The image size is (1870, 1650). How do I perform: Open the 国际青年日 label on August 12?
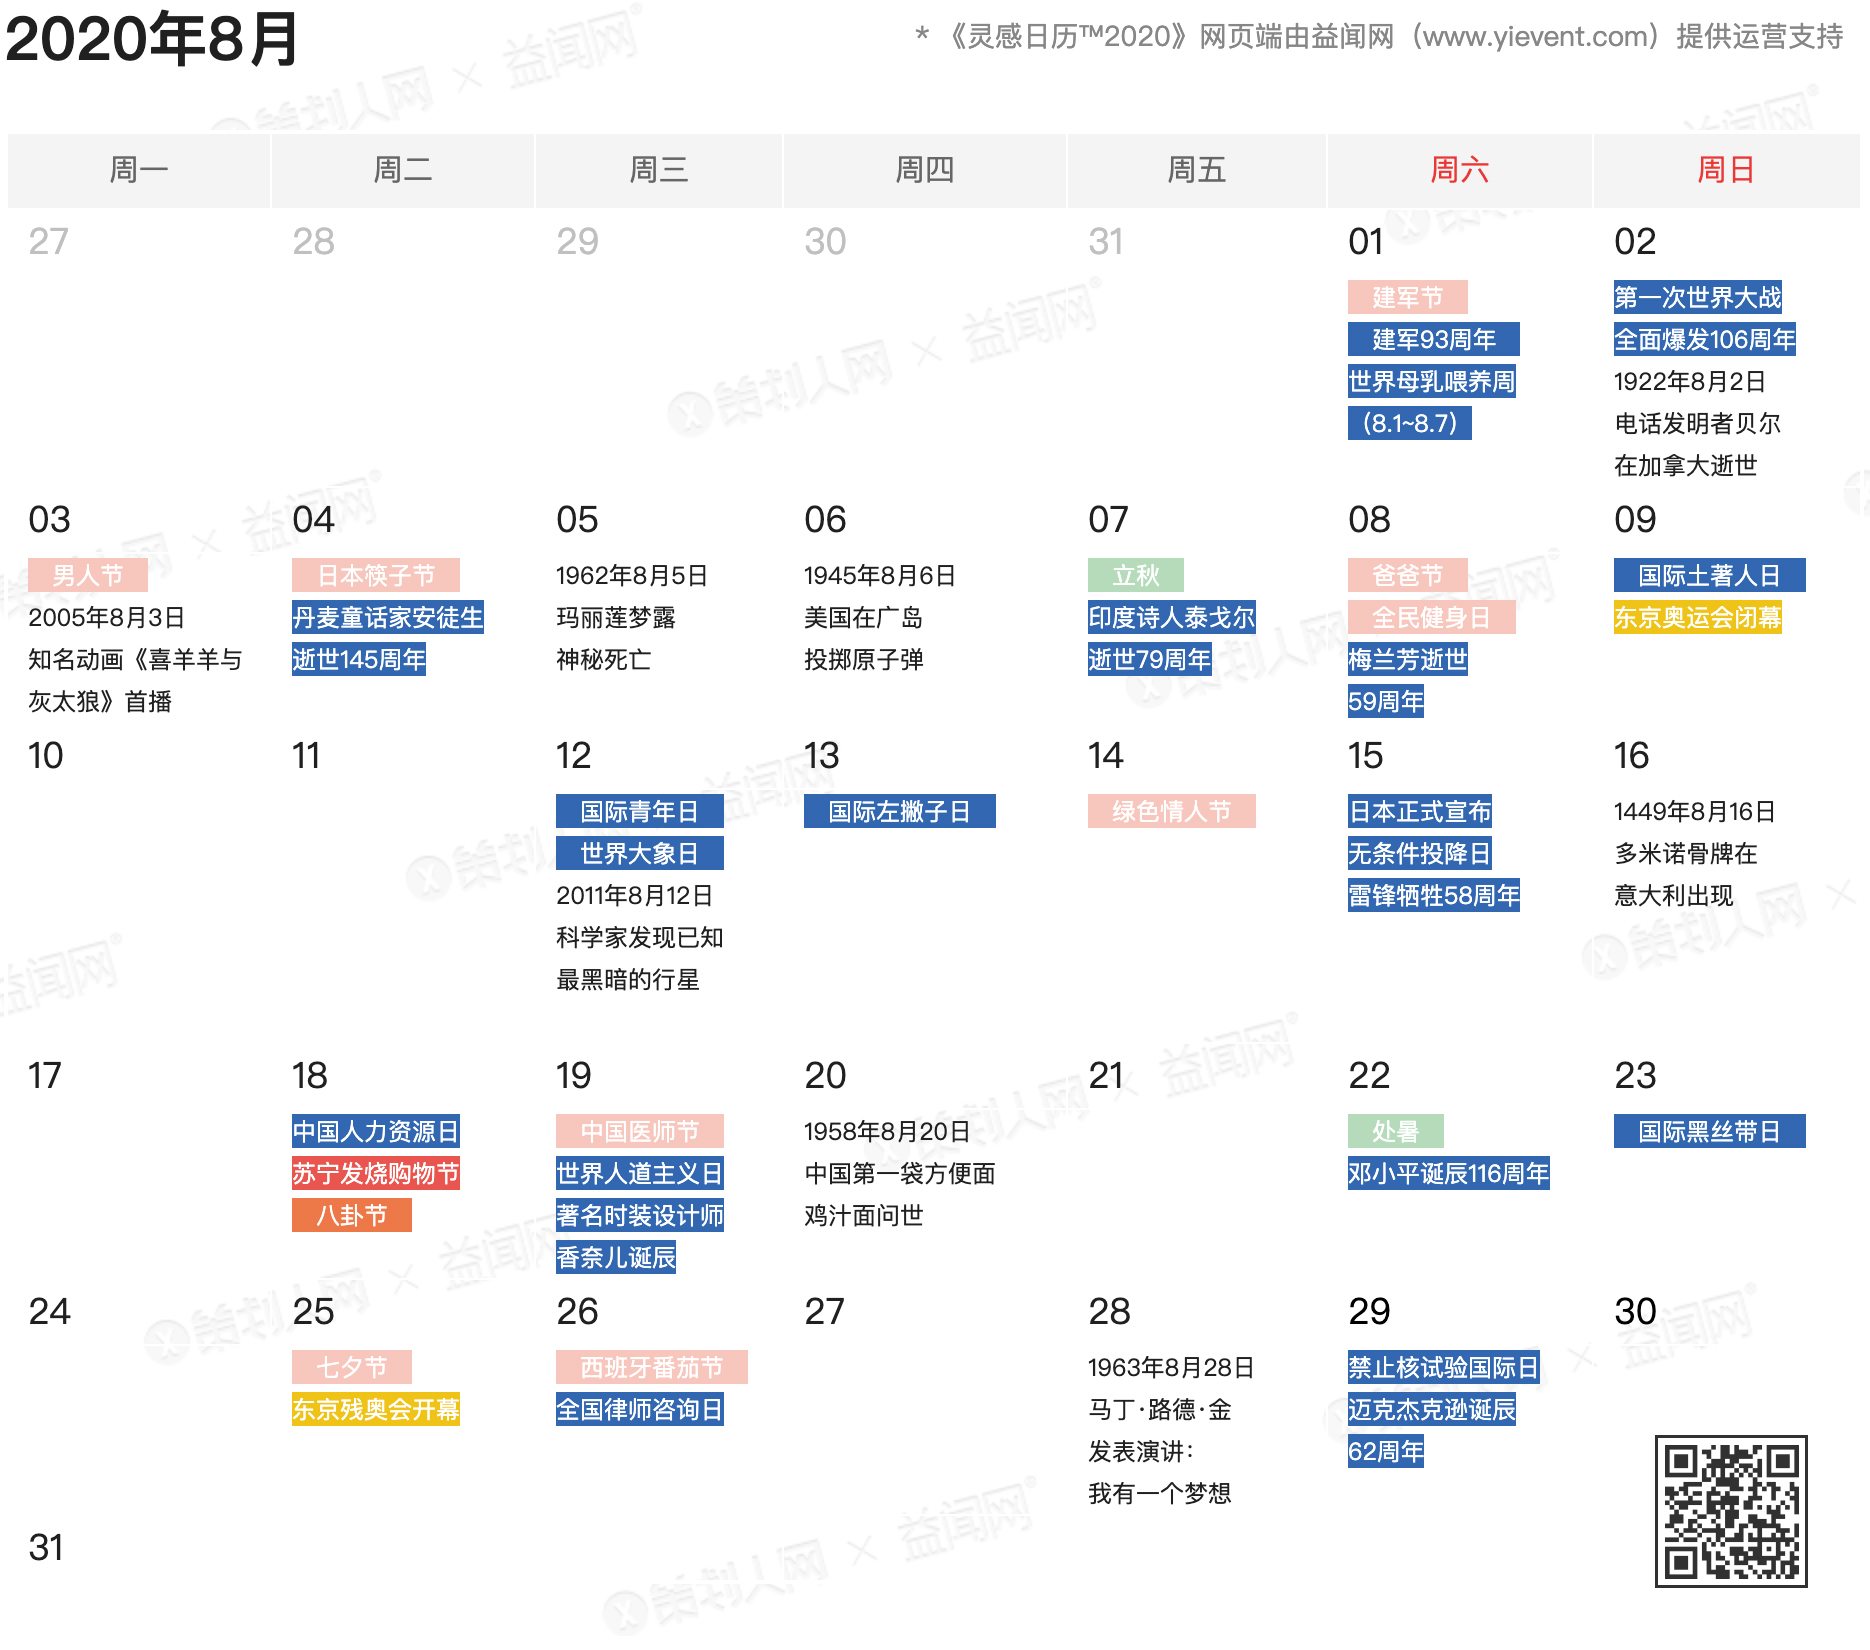(639, 811)
